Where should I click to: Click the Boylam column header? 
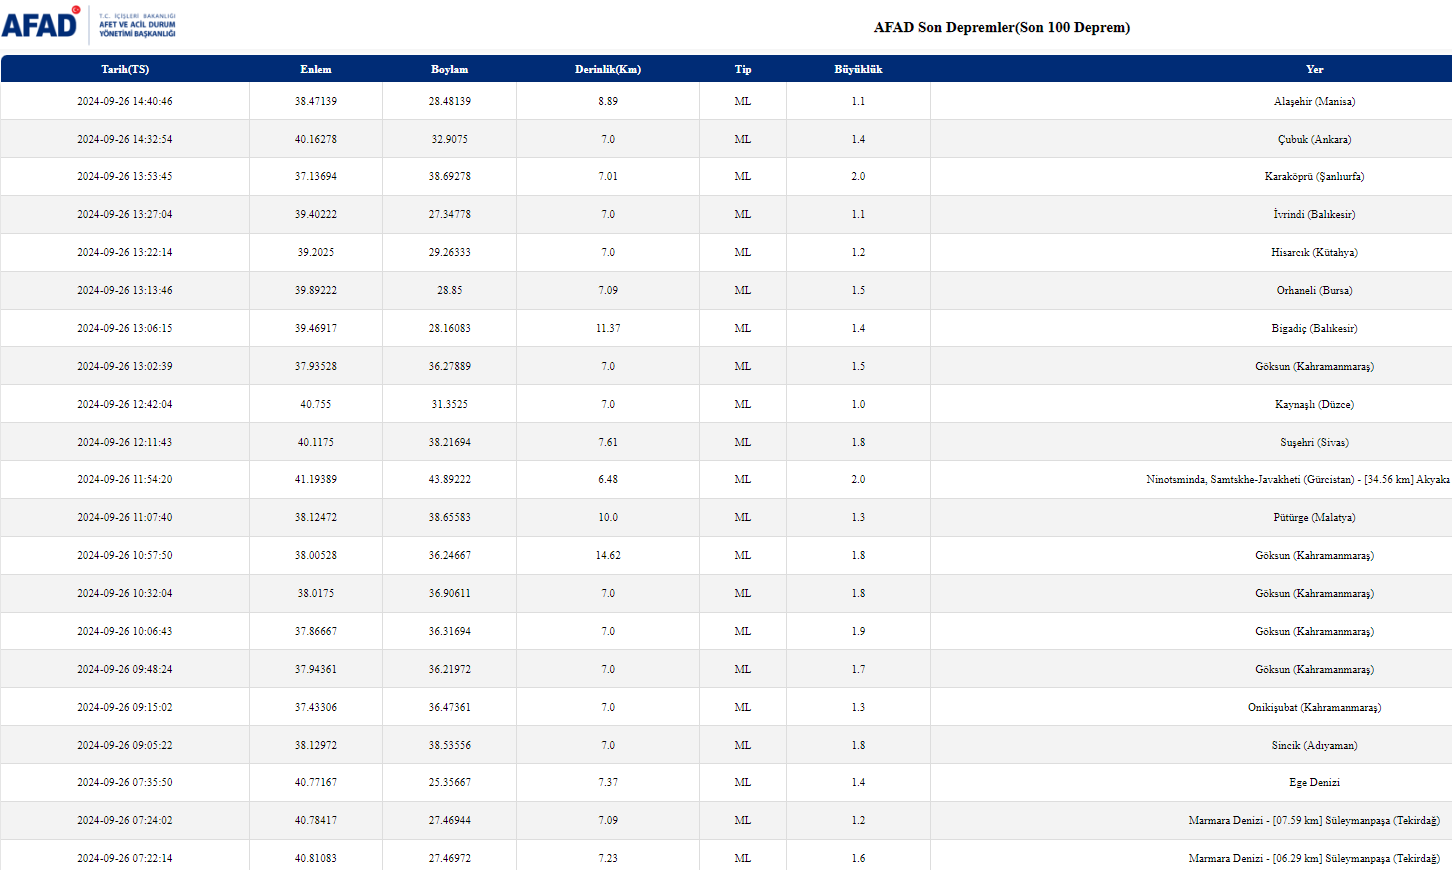click(x=450, y=69)
